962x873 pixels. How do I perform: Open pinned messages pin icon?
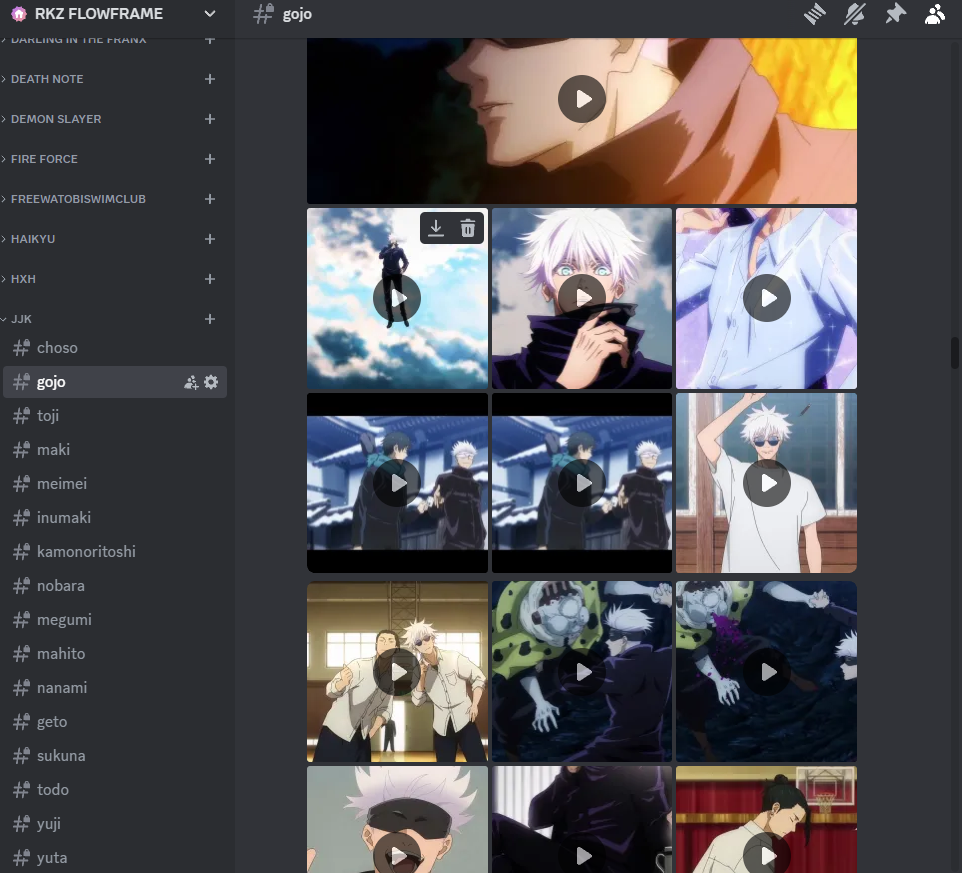pos(895,14)
